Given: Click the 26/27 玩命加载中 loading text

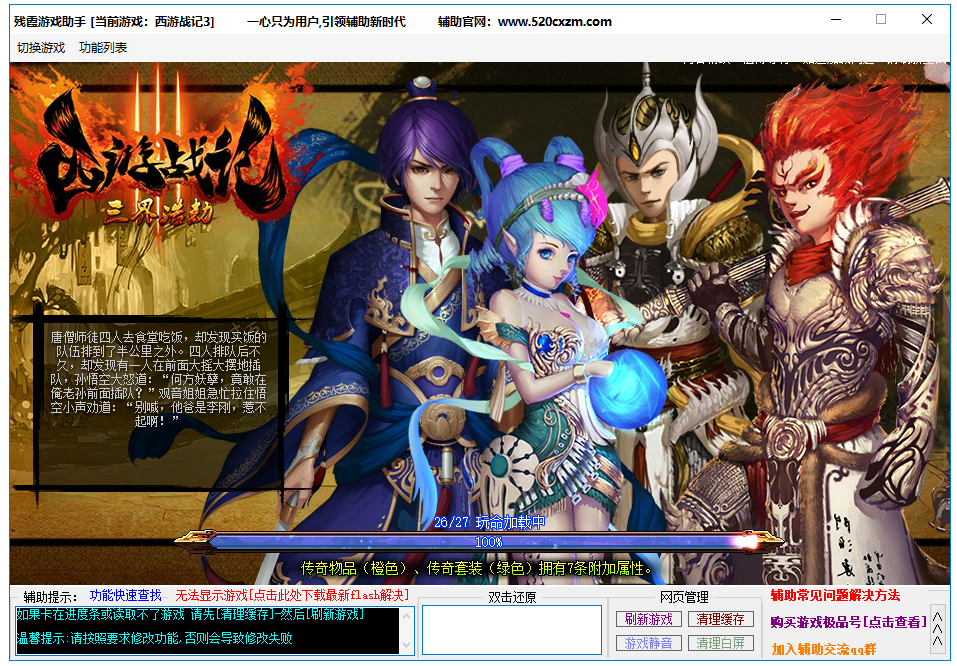Looking at the screenshot, I should point(490,523).
